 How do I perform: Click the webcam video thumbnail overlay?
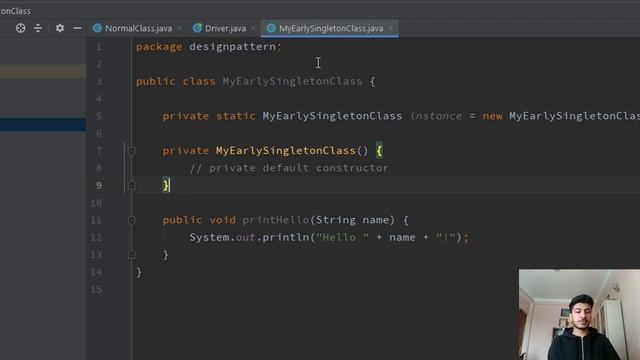(579, 314)
